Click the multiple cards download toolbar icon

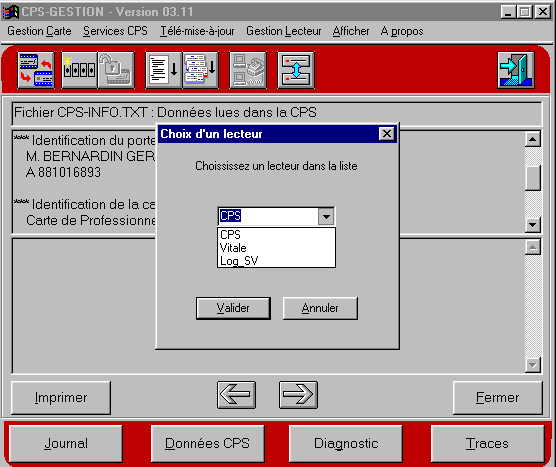(x=200, y=70)
